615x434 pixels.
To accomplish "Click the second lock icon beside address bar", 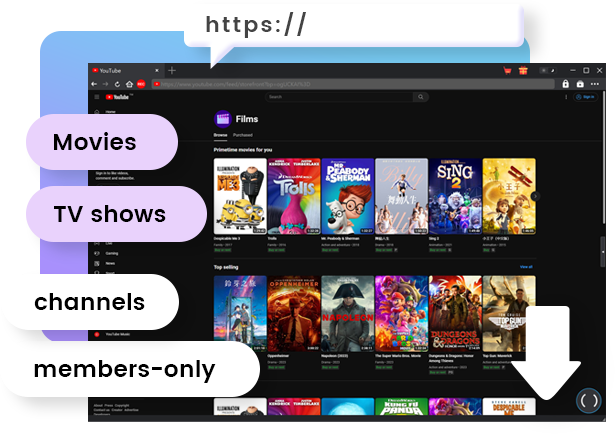I will [x=580, y=84].
